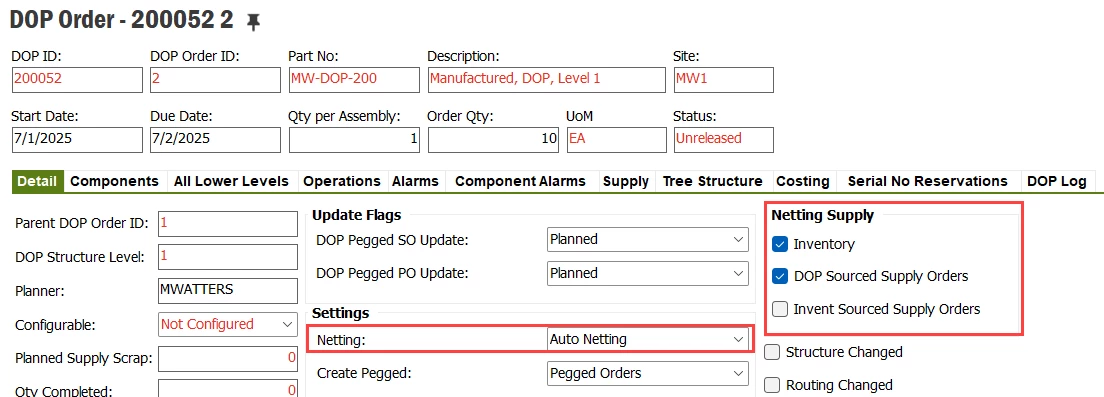This screenshot has height=397, width=1104.
Task: Open the Netting dropdown
Action: [x=648, y=339]
